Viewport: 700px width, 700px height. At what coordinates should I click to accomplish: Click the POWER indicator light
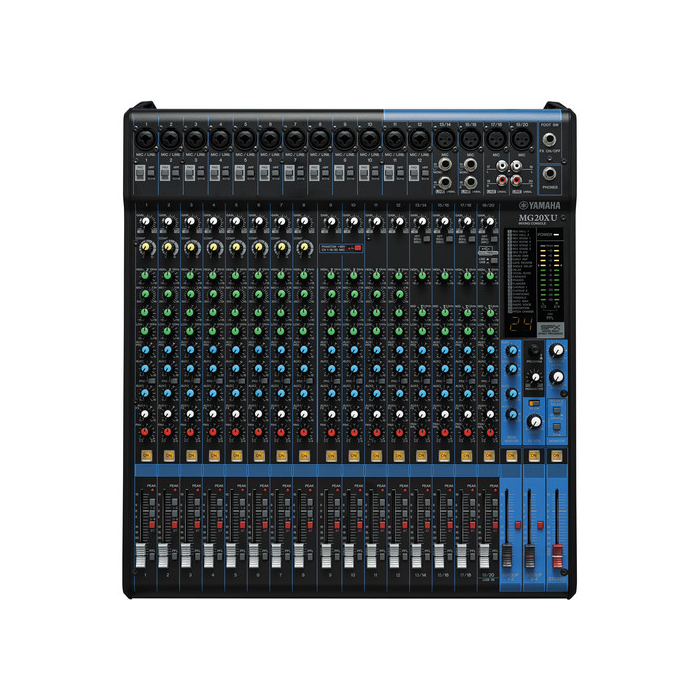pyautogui.click(x=556, y=234)
